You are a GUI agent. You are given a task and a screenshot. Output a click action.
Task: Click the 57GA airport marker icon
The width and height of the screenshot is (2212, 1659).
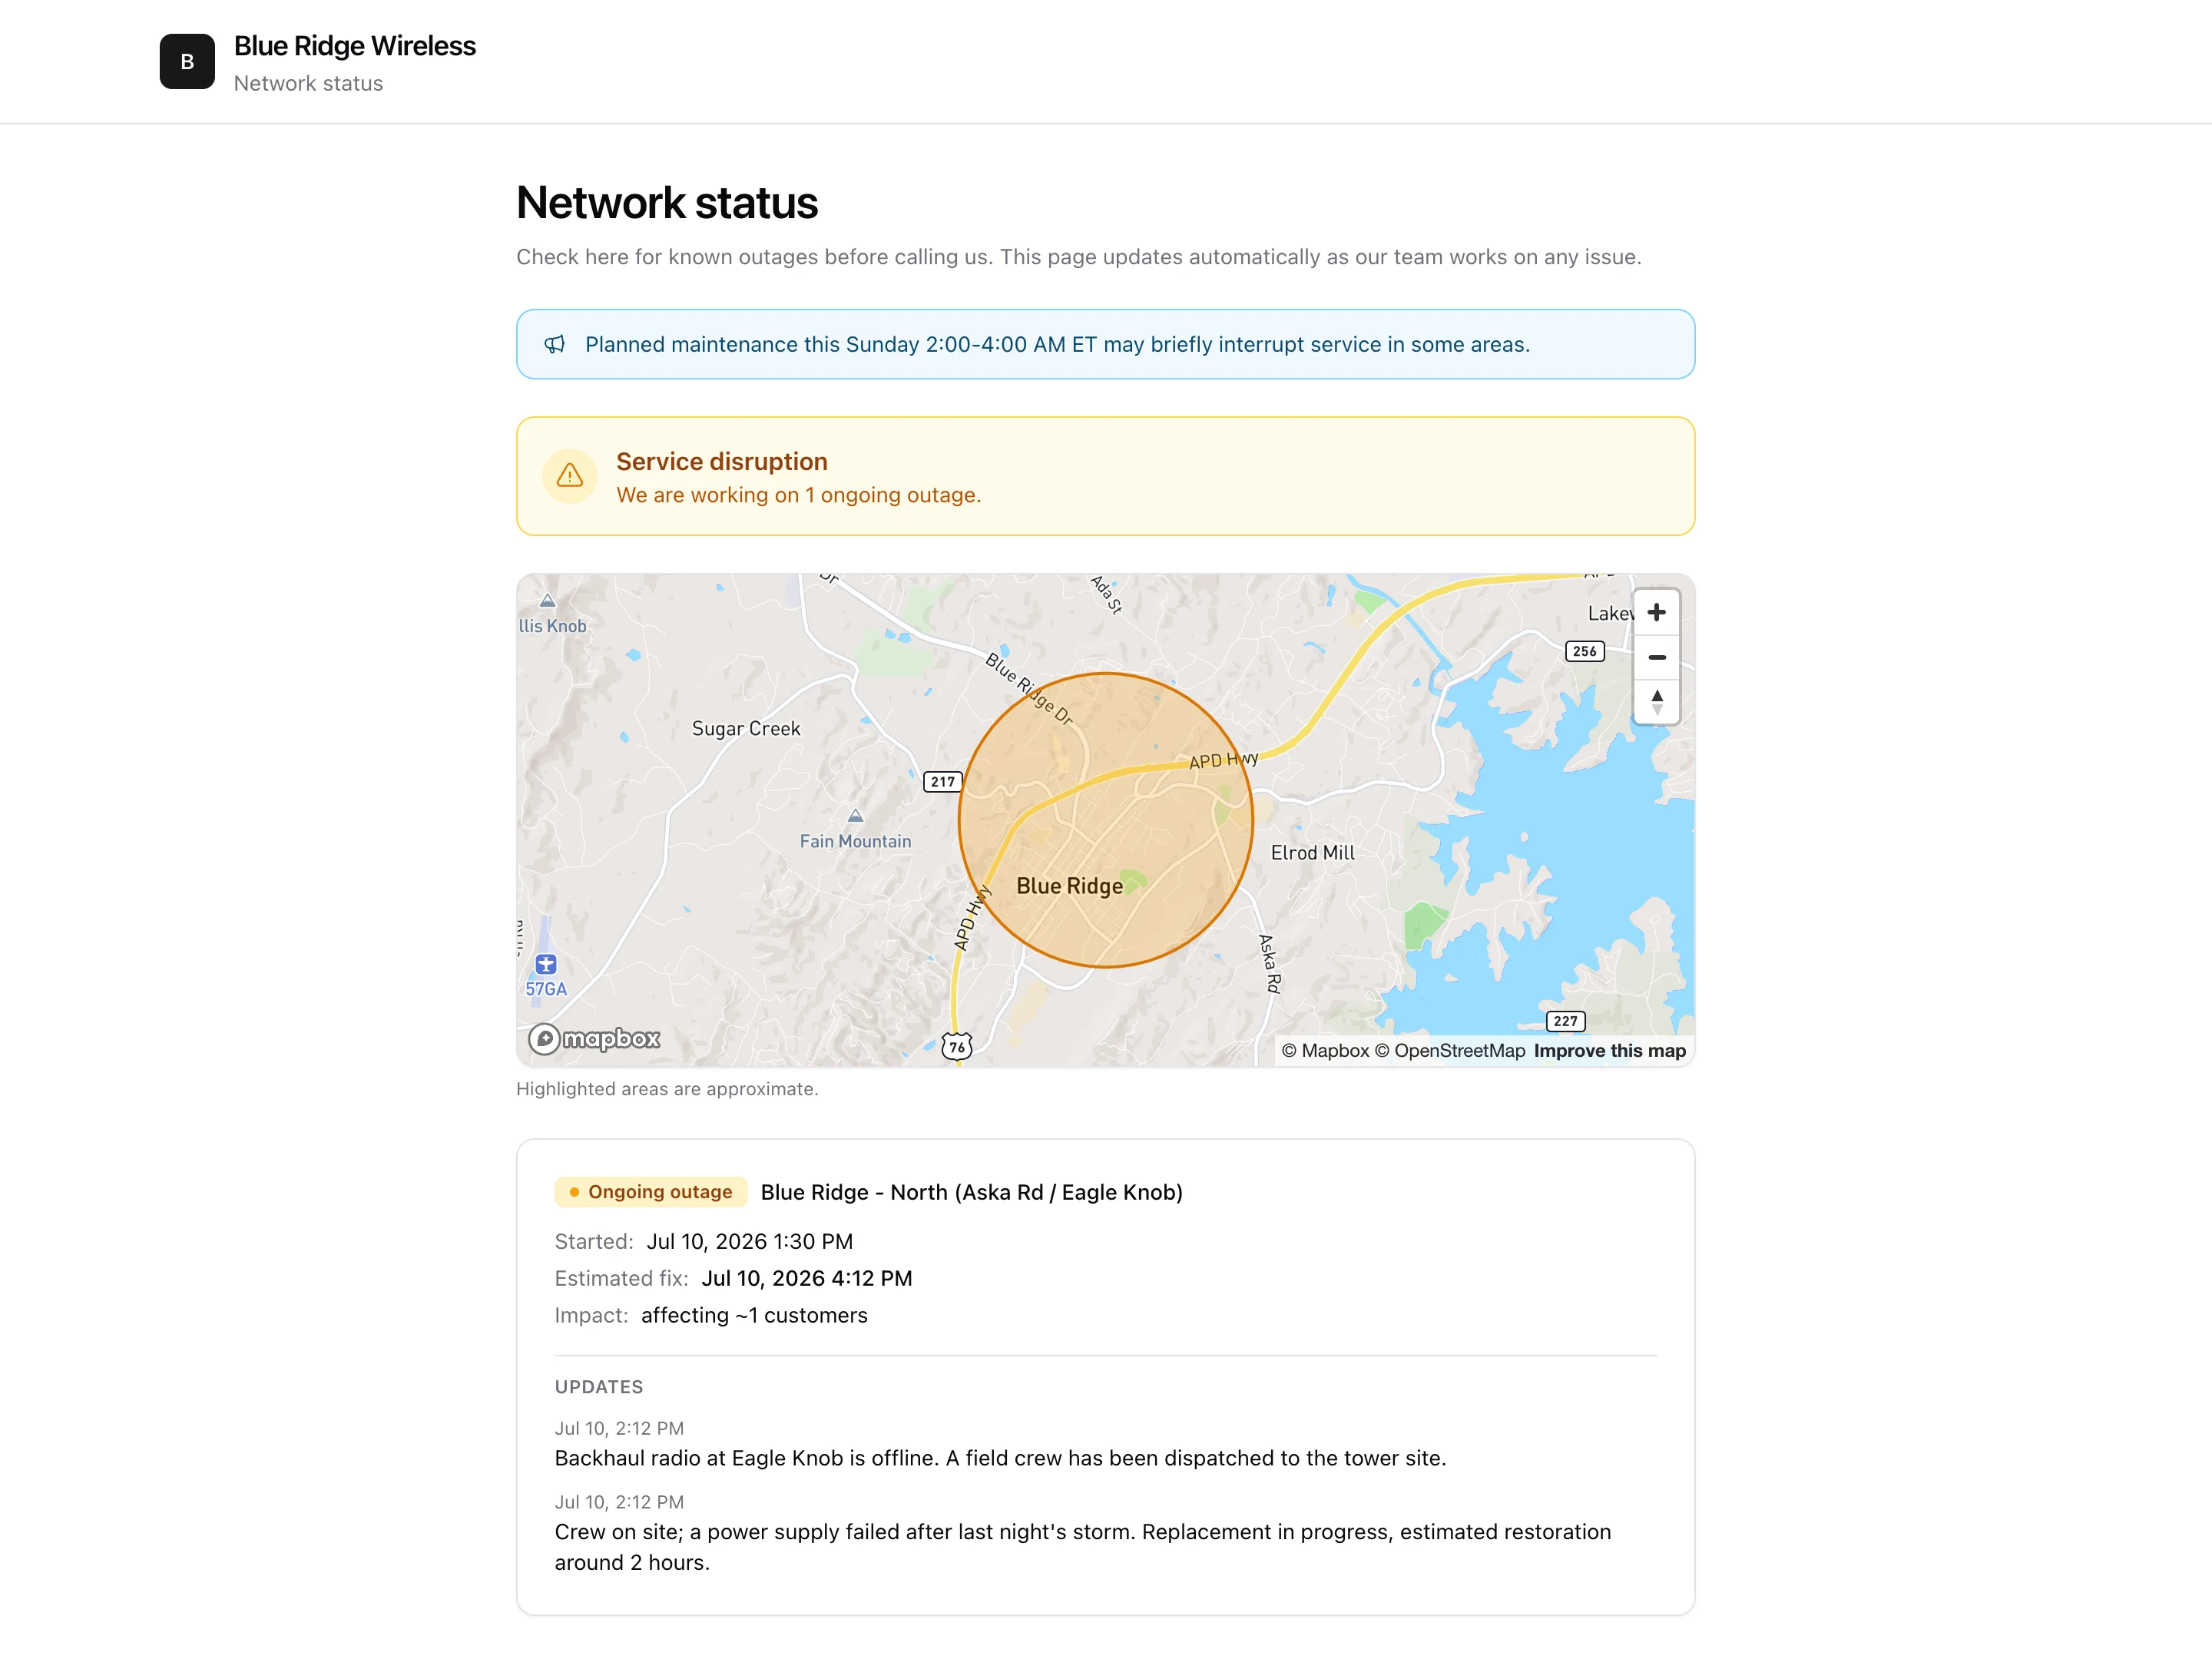point(546,964)
